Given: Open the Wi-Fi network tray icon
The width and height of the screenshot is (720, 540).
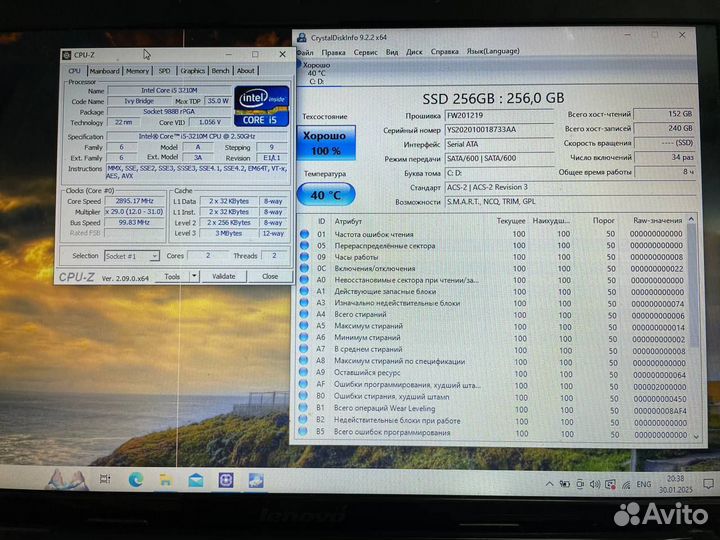Looking at the screenshot, I should point(626,485).
